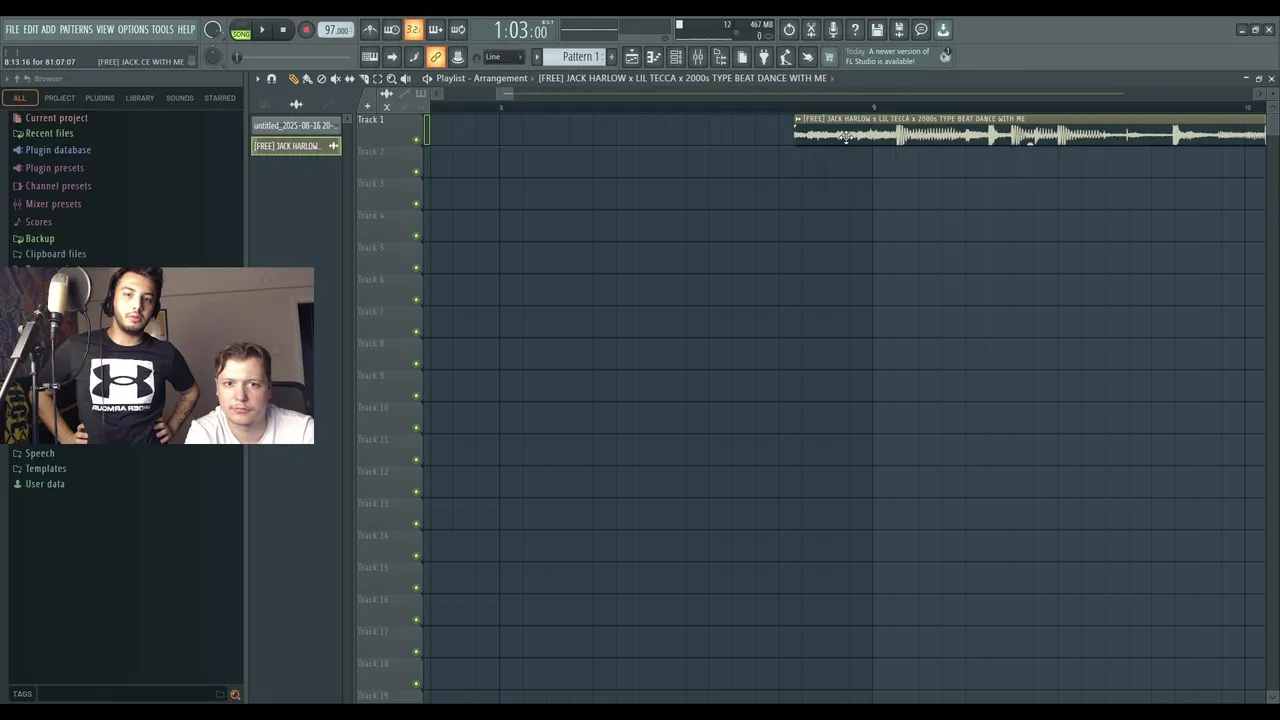Open the shopping cart content library icon
The width and height of the screenshot is (1280, 720).
coord(829,57)
